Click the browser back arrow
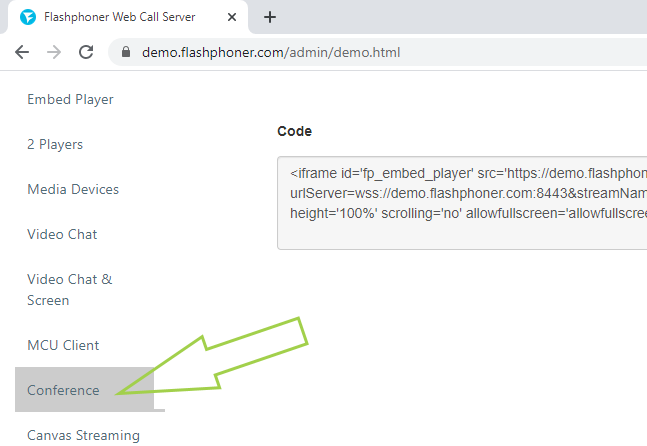Viewport: 647px width, 446px height. 22,52
